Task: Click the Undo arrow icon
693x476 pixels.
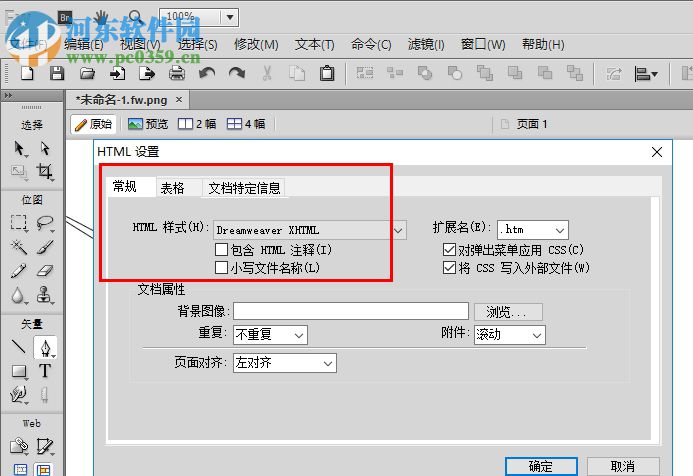Action: (x=207, y=73)
